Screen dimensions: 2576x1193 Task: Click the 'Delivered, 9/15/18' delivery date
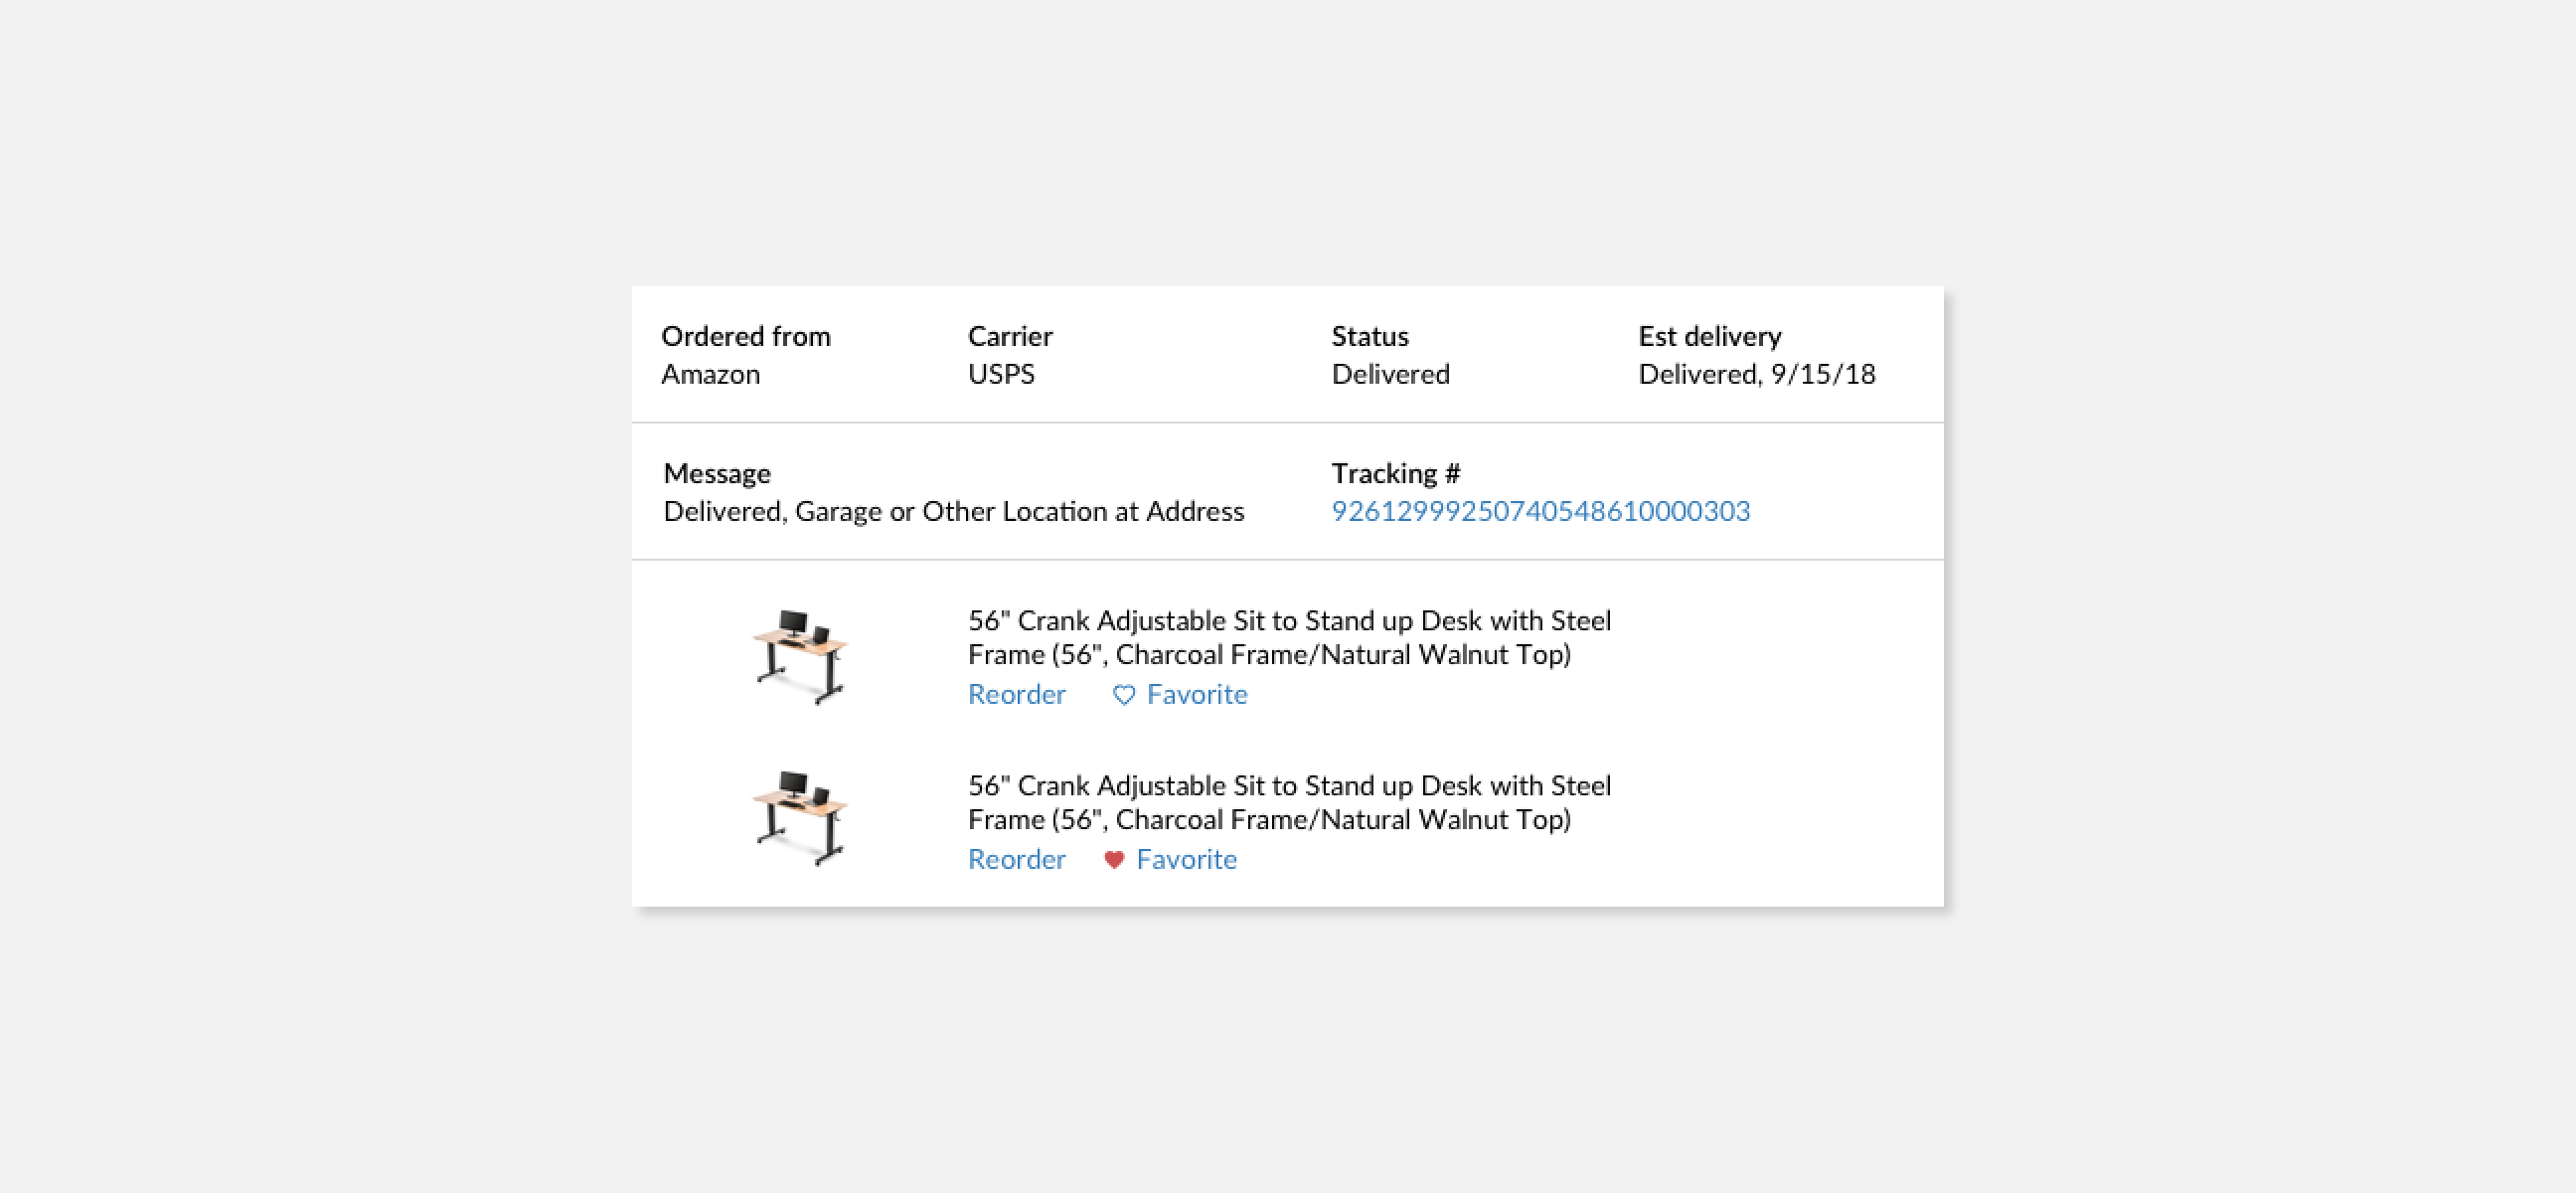(1756, 374)
